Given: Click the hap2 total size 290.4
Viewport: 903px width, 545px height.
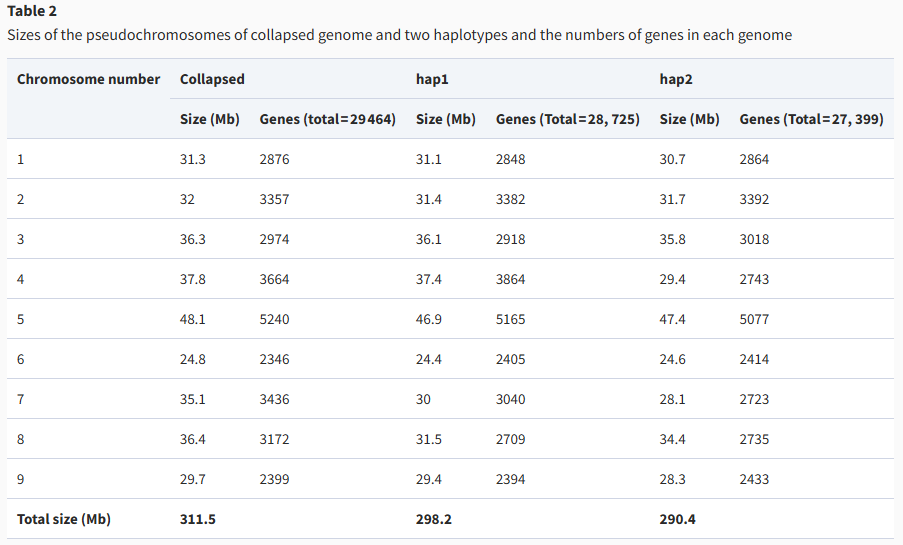Looking at the screenshot, I should tap(678, 519).
